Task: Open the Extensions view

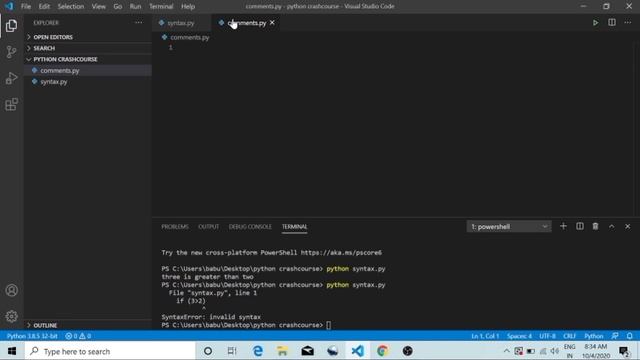Action: point(11,104)
